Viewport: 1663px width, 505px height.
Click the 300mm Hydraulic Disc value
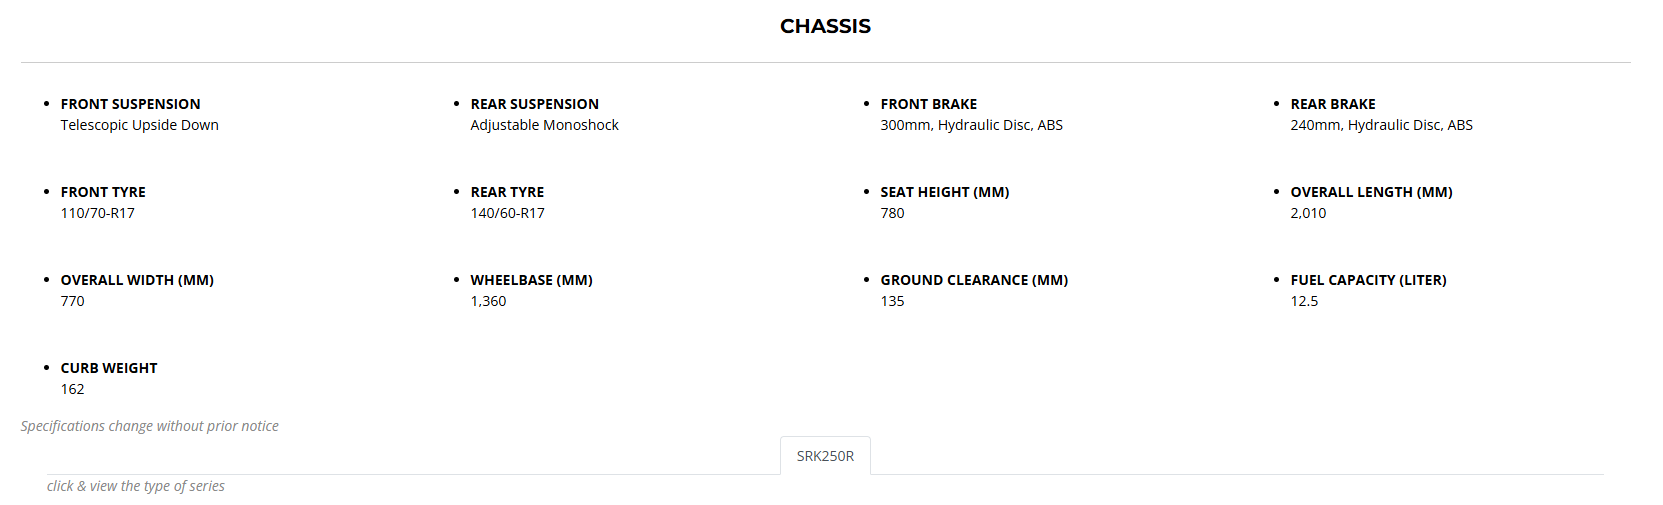pos(971,125)
